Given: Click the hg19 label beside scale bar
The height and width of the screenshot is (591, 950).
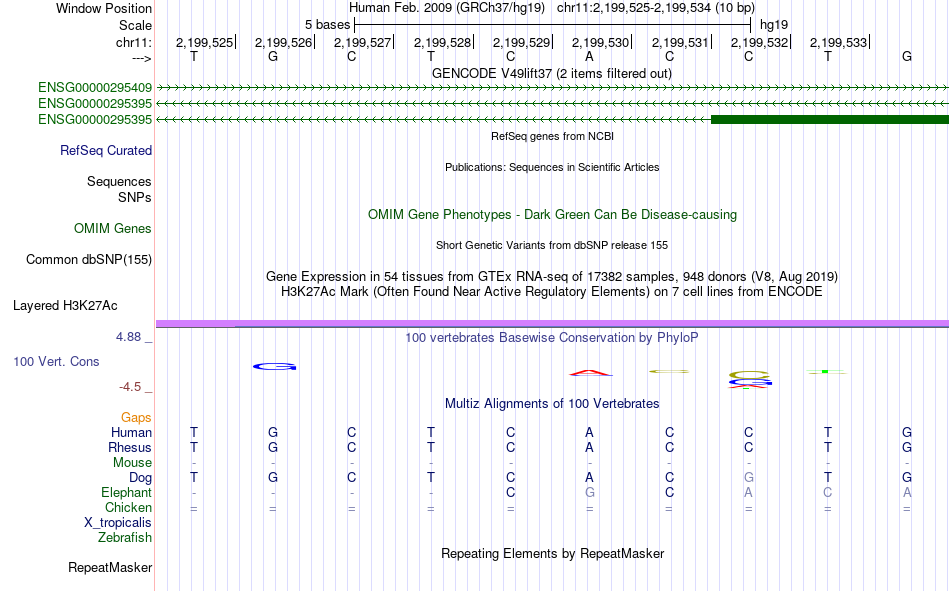Looking at the screenshot, I should click(774, 25).
